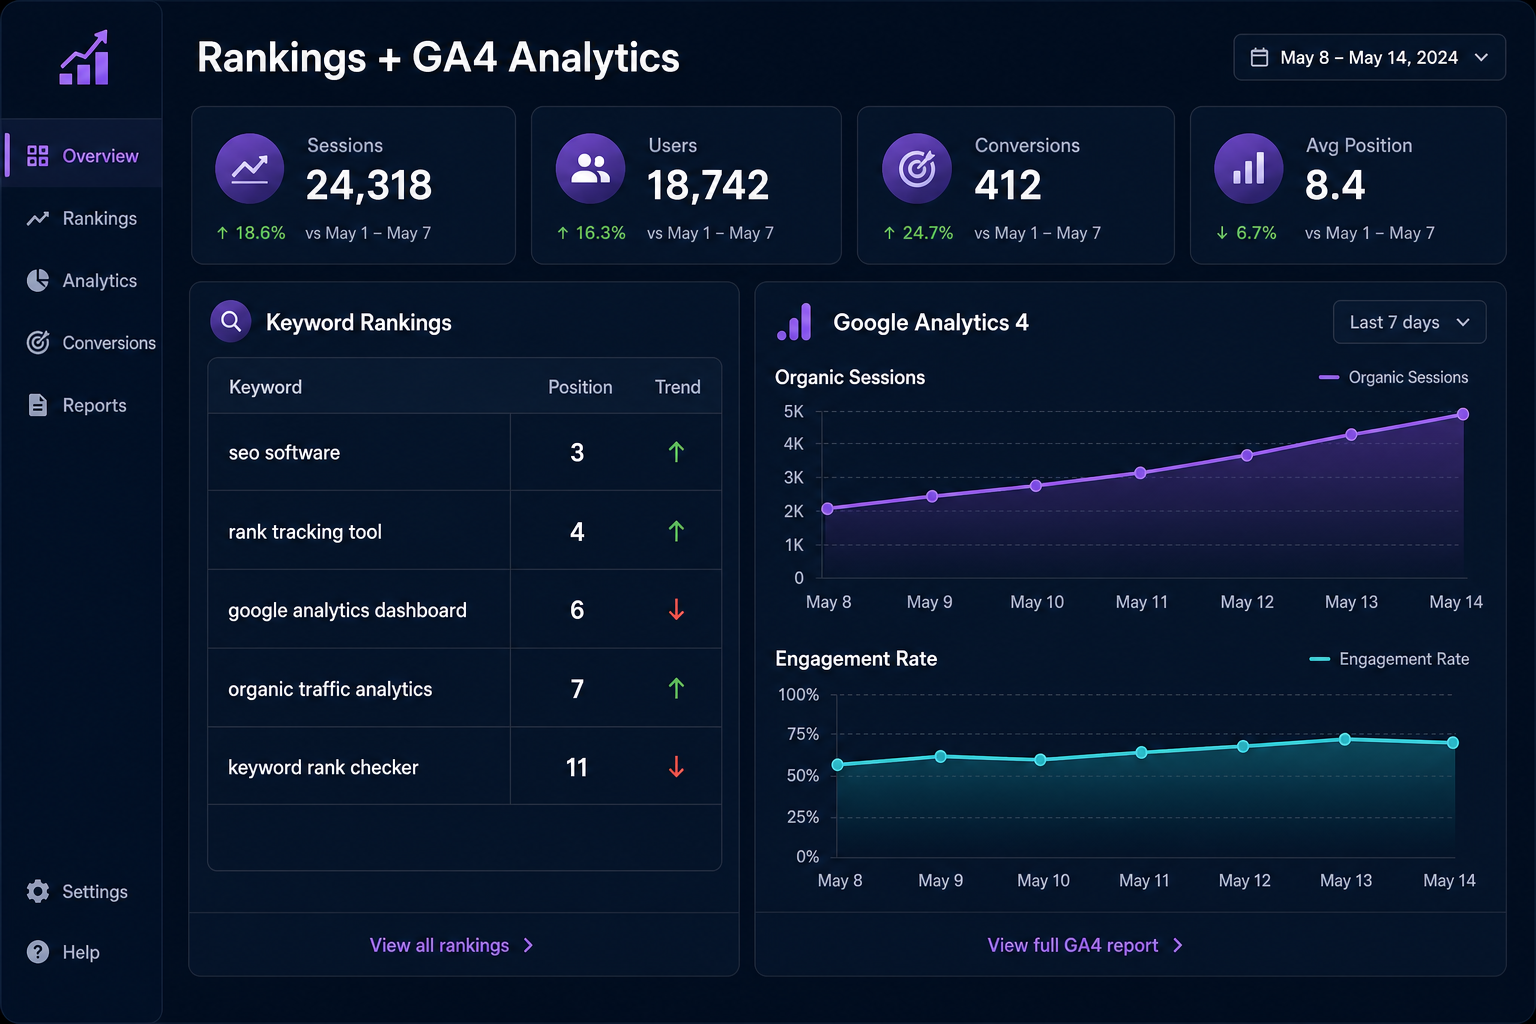This screenshot has width=1536, height=1024.
Task: Click the Sessions 18.6% increase arrow
Action: click(x=222, y=233)
